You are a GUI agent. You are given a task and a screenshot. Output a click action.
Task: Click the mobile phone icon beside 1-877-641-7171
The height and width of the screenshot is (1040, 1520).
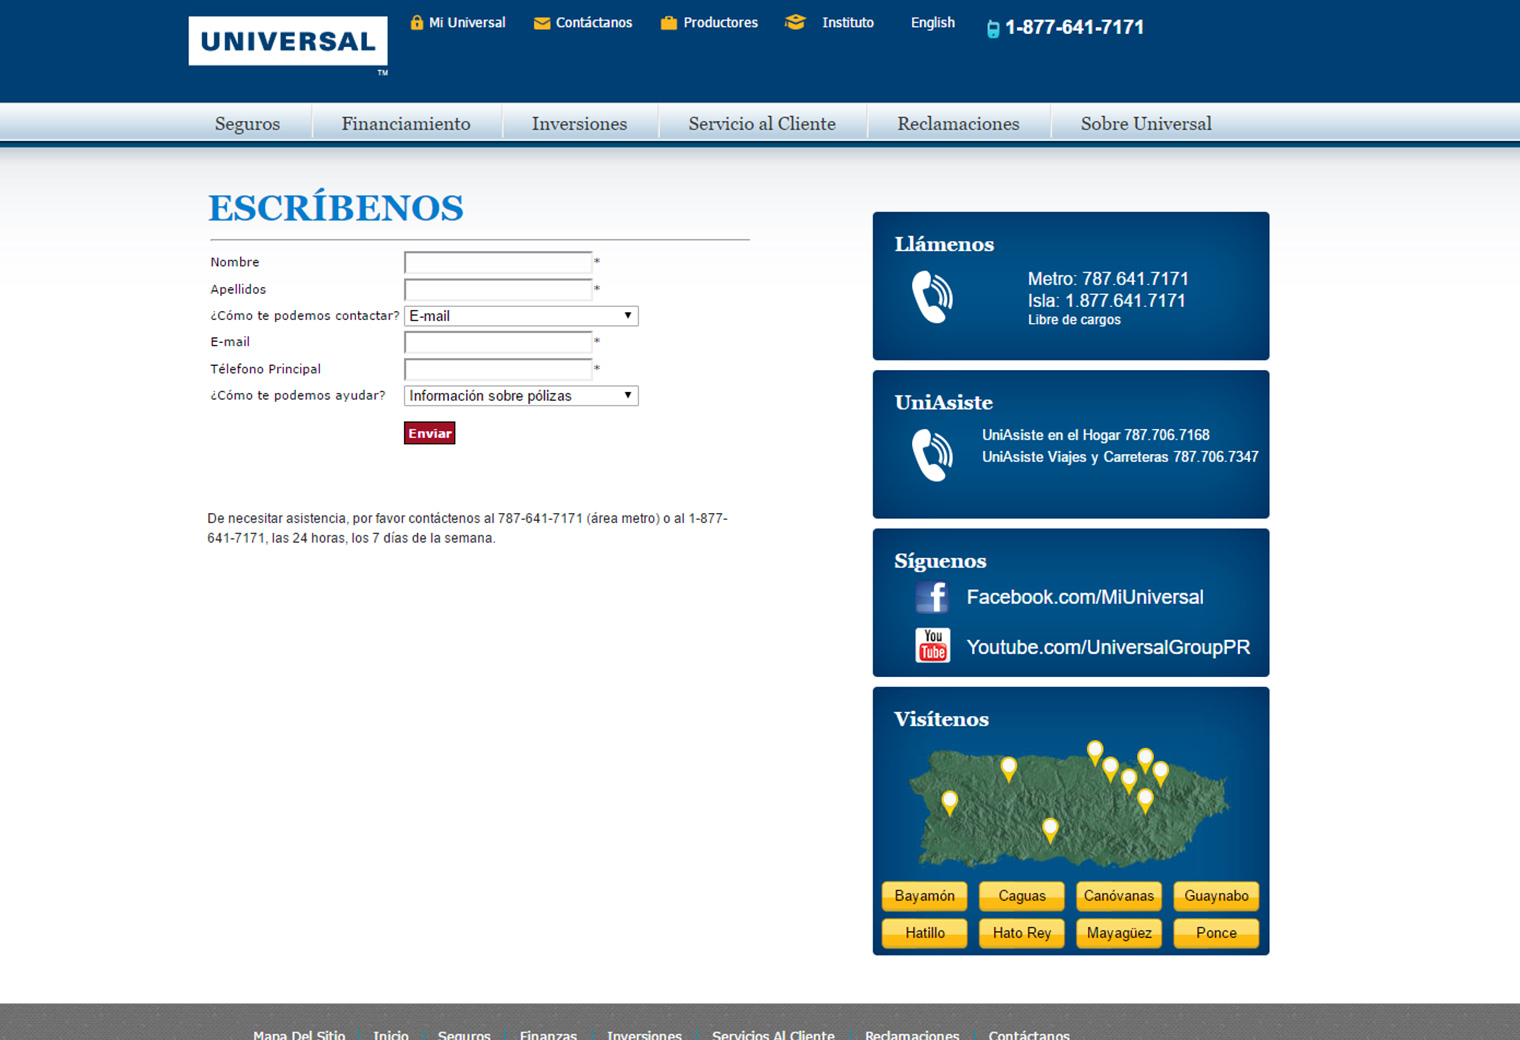pos(993,29)
